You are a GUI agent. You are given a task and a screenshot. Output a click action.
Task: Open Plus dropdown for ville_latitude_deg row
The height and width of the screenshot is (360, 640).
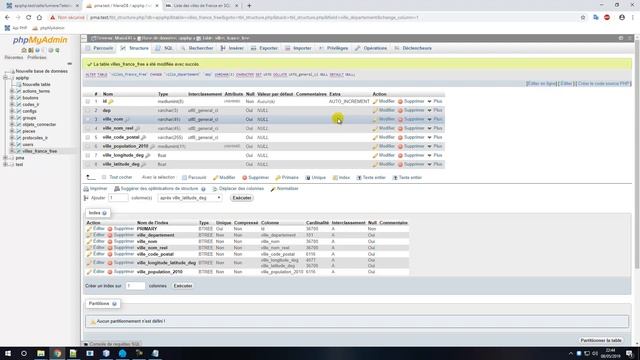click(435, 164)
